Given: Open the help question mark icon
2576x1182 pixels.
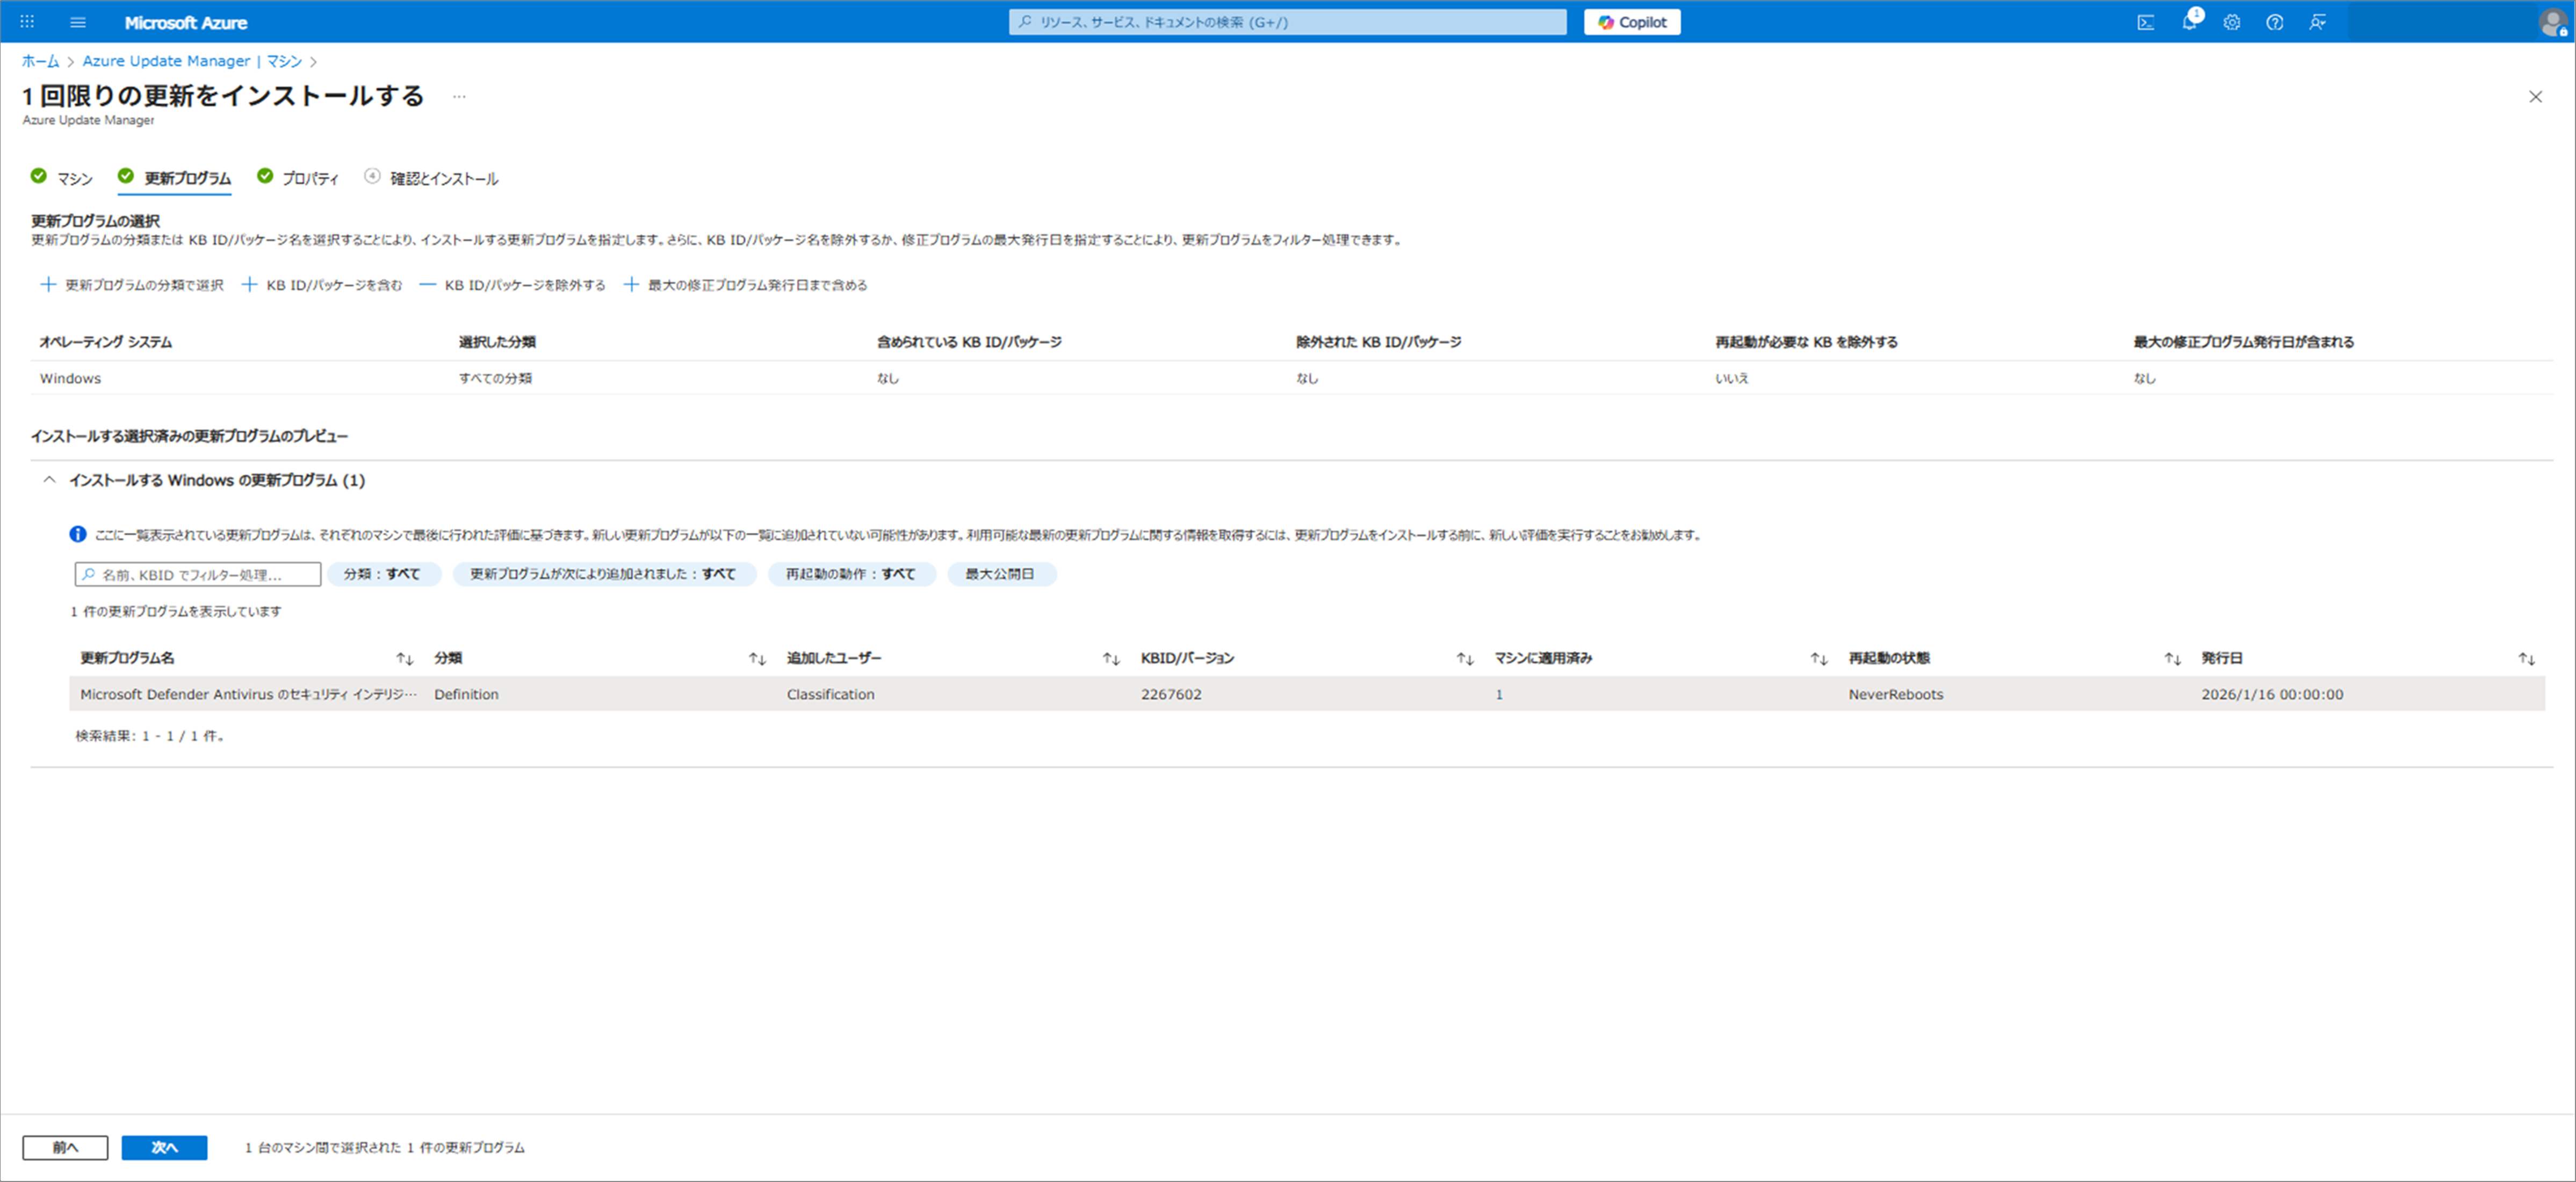Looking at the screenshot, I should click(x=2274, y=22).
